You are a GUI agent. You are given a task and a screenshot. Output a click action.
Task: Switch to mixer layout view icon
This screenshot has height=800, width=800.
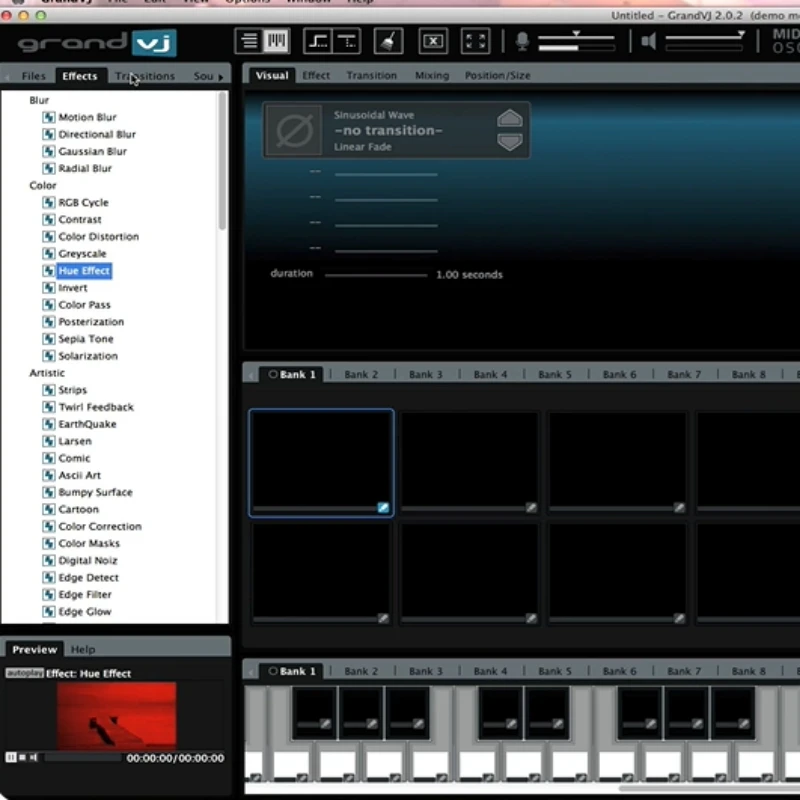point(250,41)
